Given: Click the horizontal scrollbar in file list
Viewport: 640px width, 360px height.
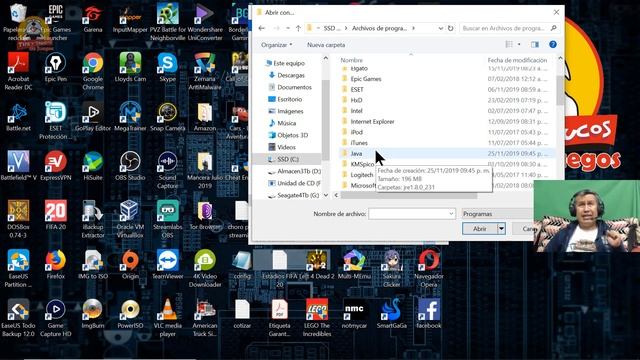Looking at the screenshot, I should click(409, 195).
